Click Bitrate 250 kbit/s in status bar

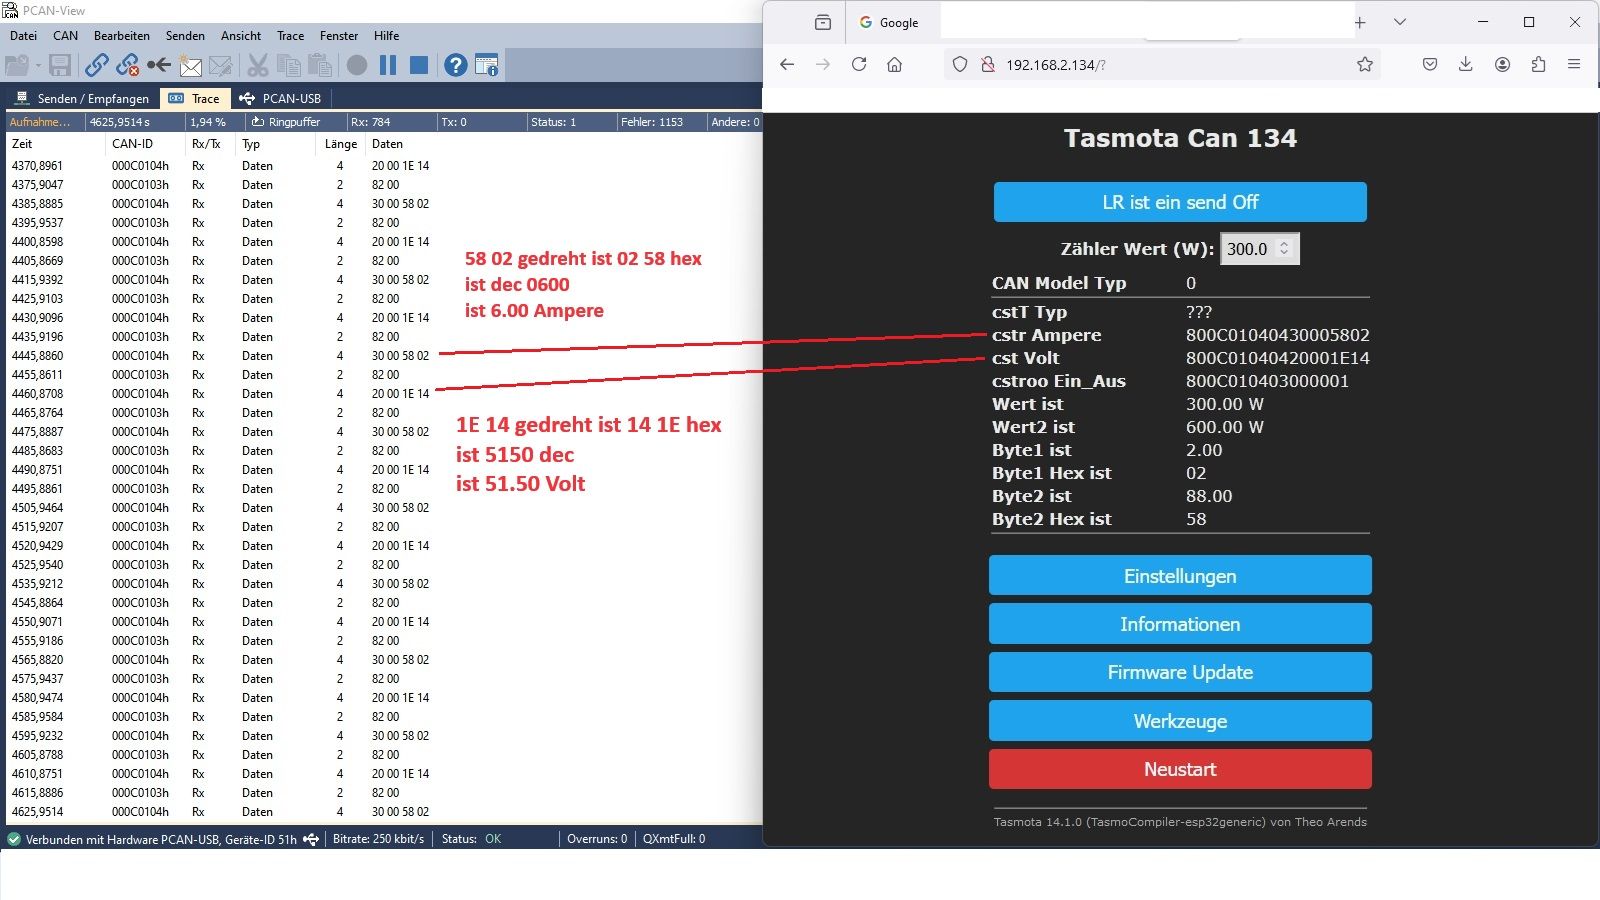378,839
